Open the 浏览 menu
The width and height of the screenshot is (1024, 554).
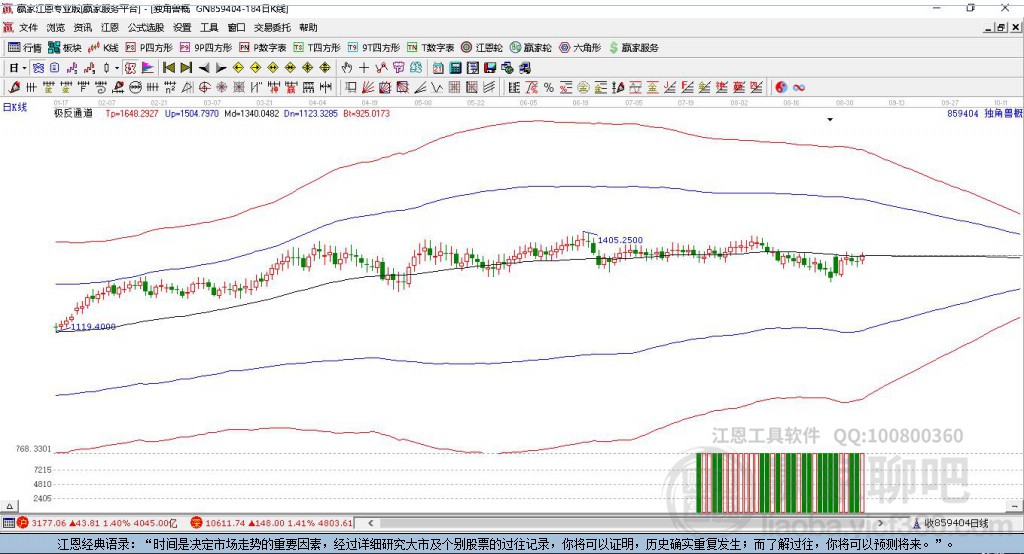(x=56, y=27)
